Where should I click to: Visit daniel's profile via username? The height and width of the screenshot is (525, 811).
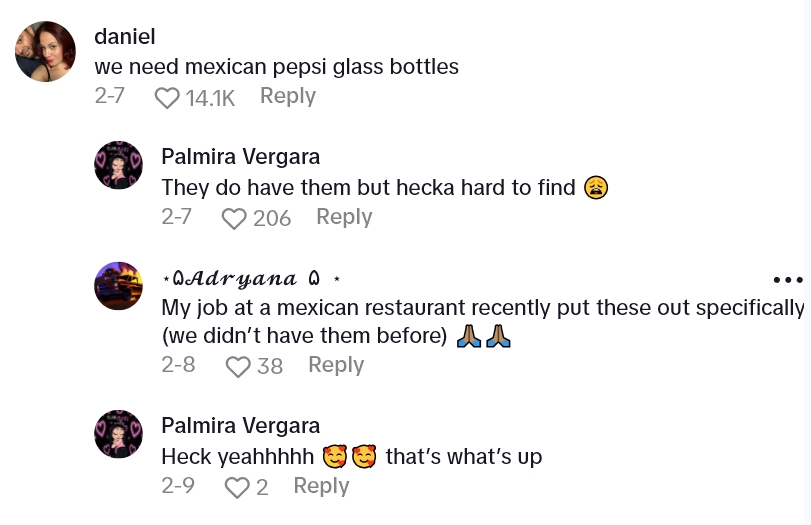click(x=125, y=37)
